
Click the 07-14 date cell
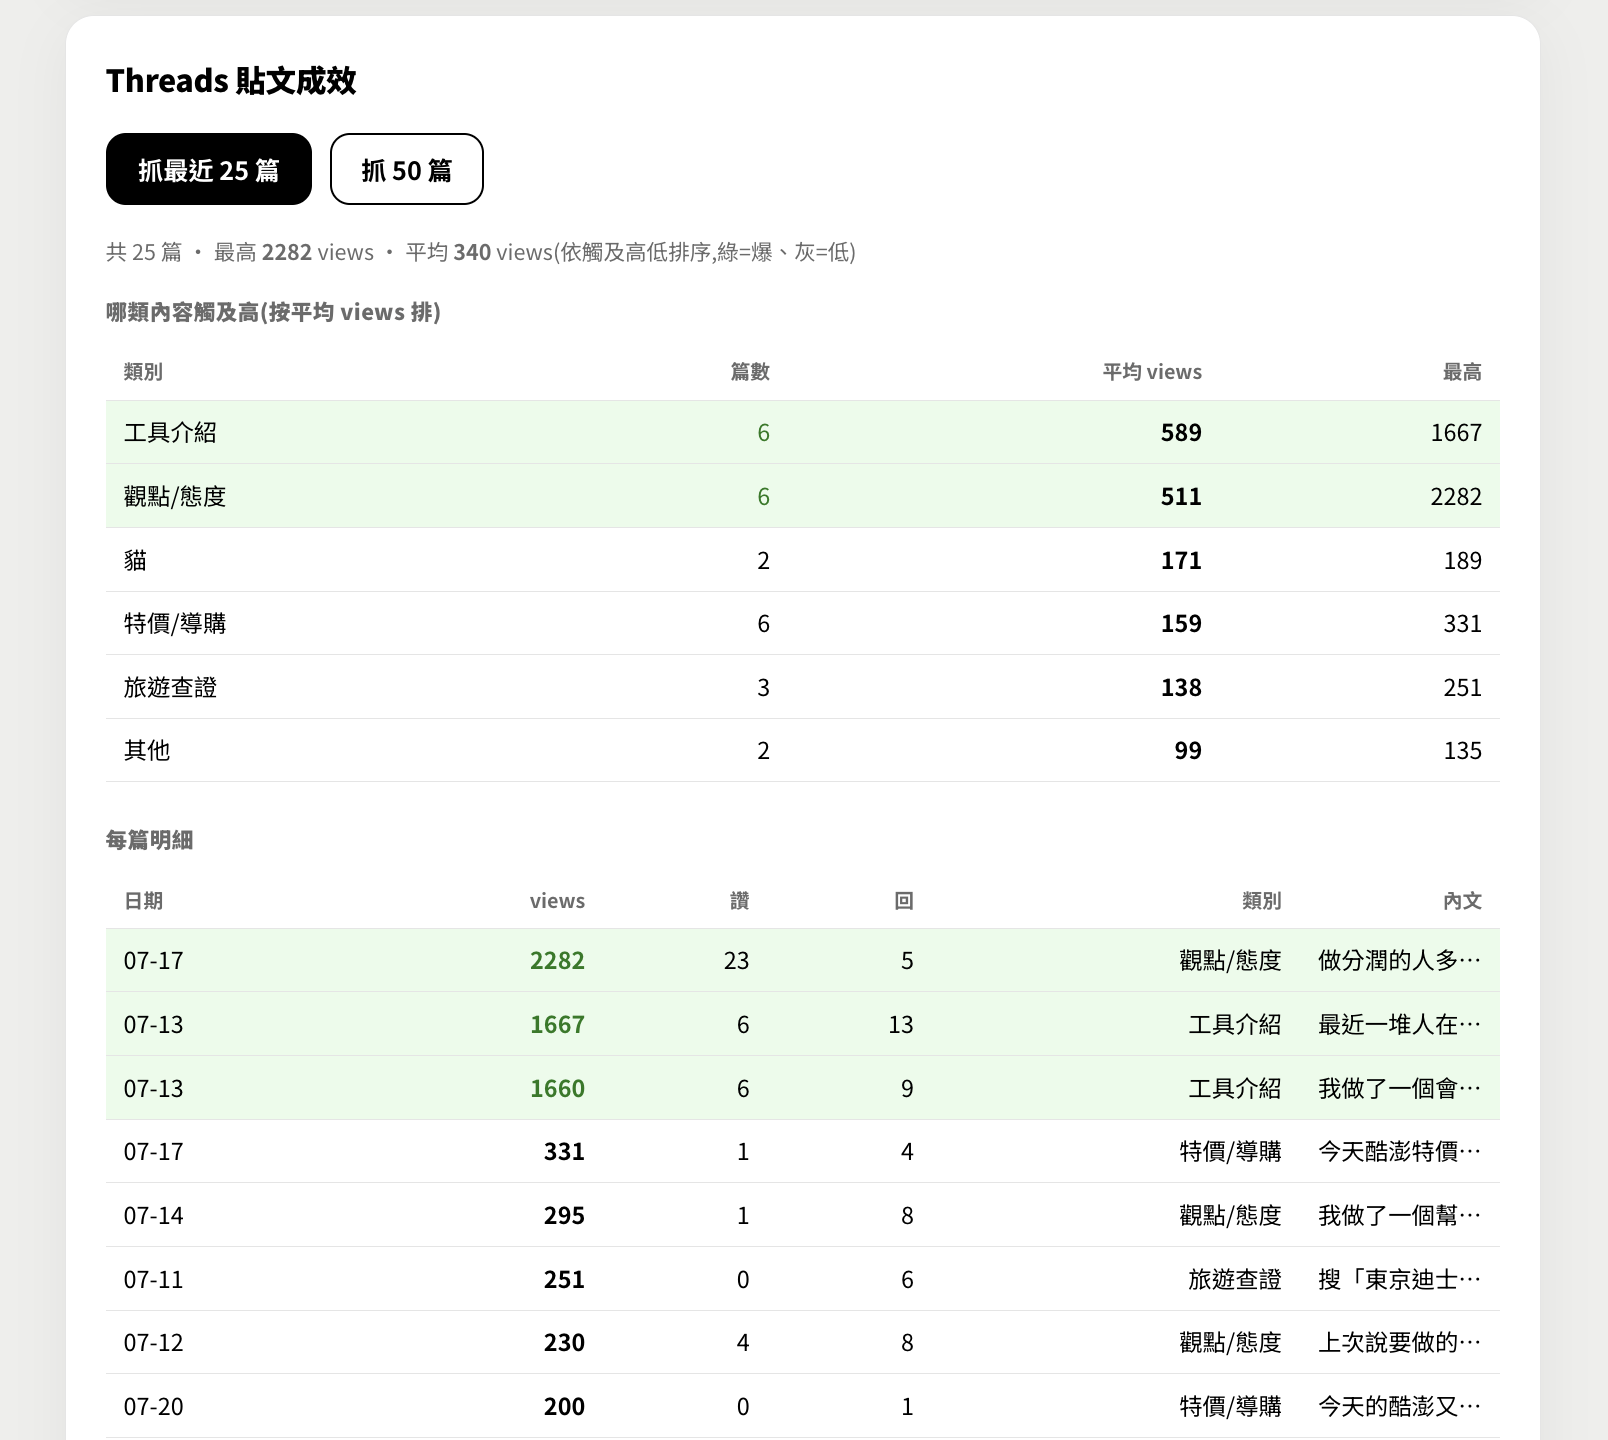[153, 1215]
